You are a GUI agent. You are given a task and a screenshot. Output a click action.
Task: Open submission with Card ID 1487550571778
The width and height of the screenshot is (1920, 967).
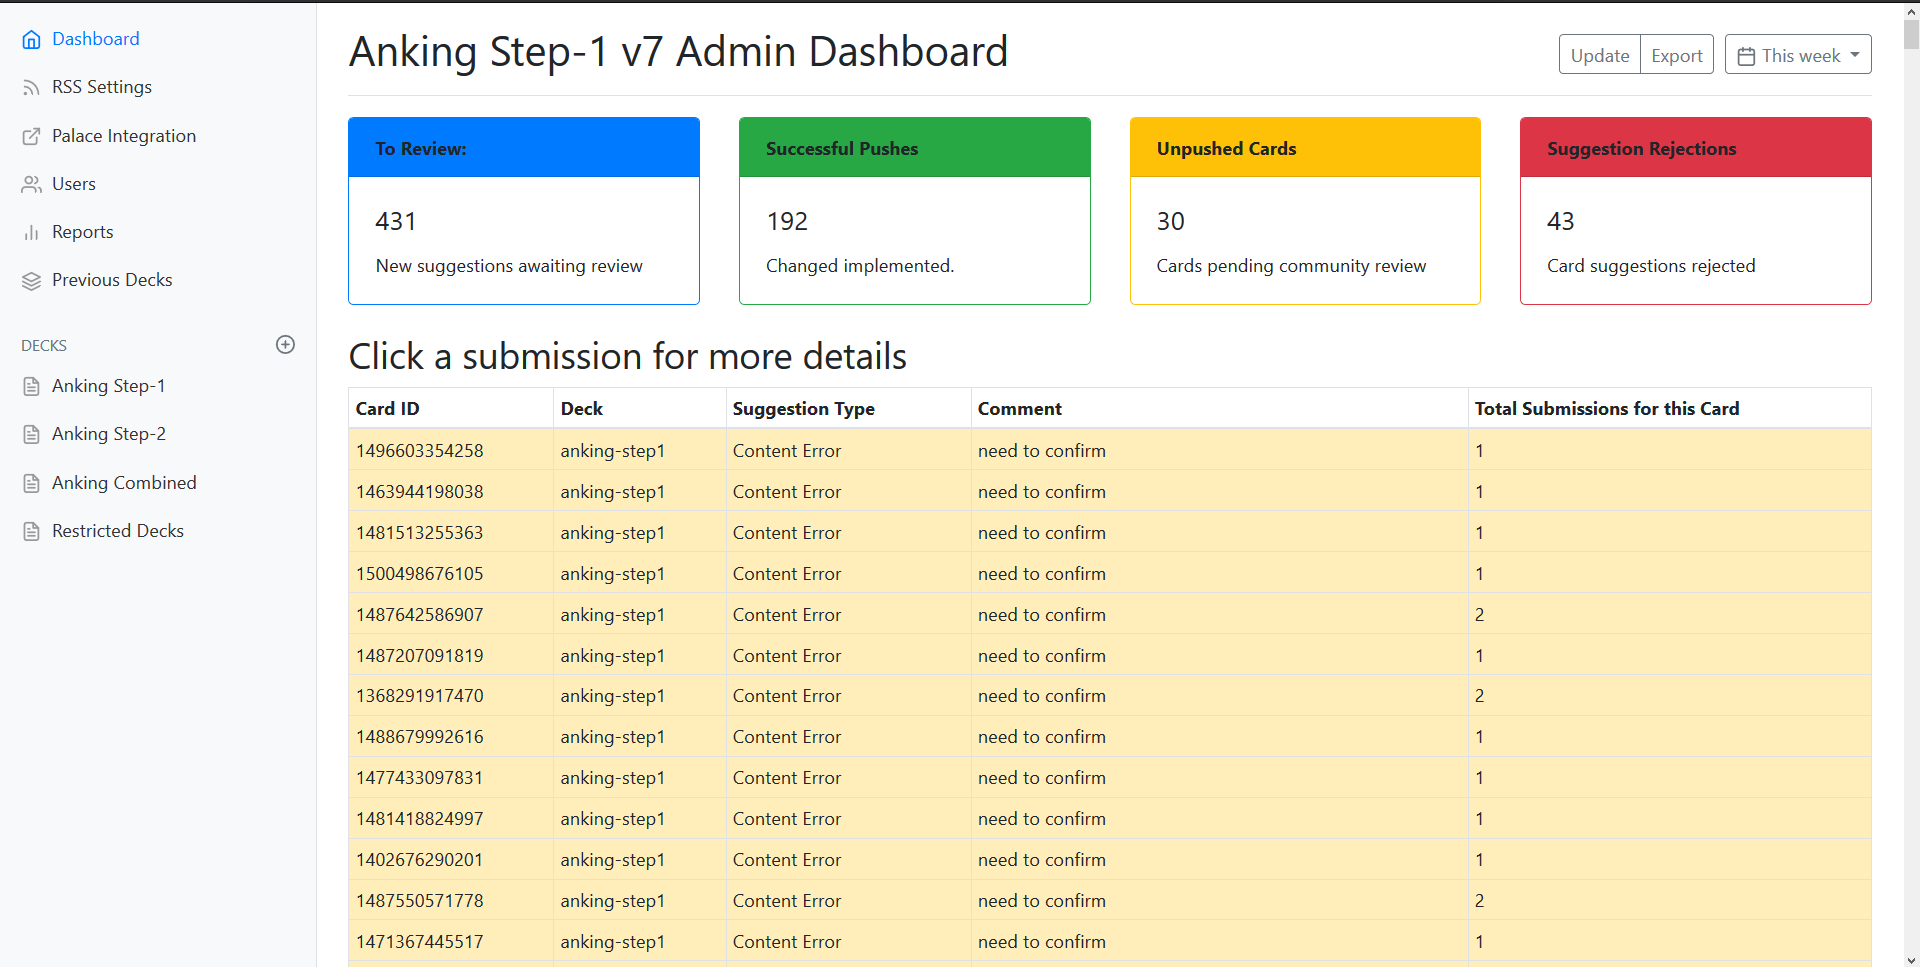pos(1110,901)
